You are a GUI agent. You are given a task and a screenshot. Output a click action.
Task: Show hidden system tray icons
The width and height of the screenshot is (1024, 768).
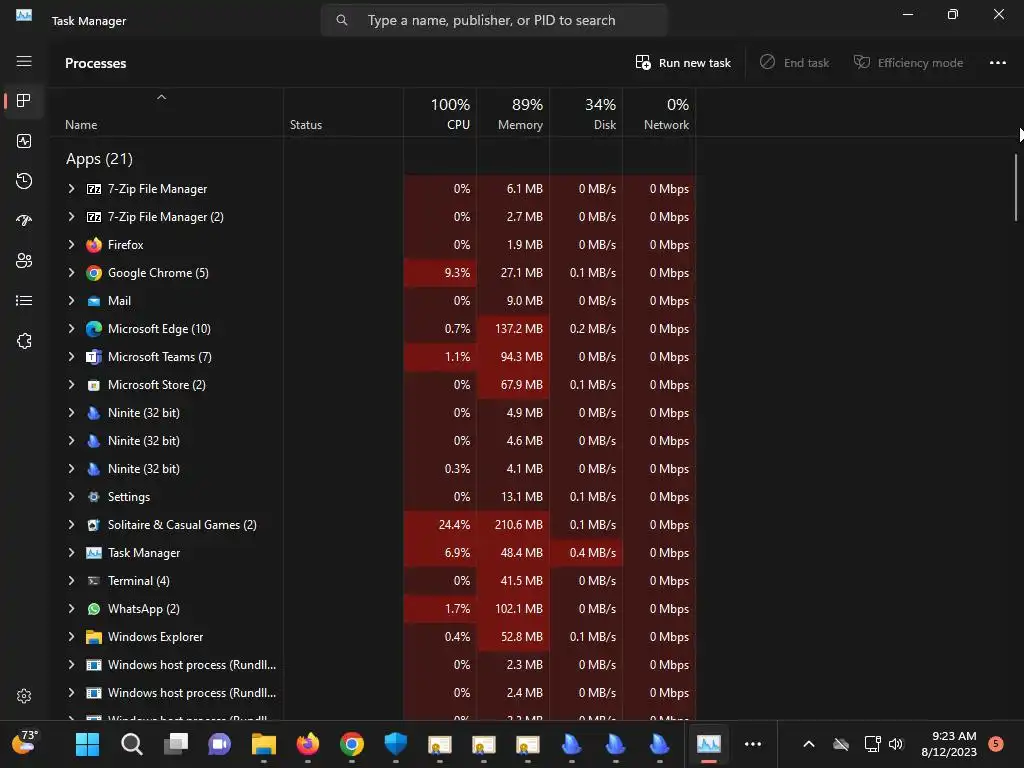click(x=808, y=744)
